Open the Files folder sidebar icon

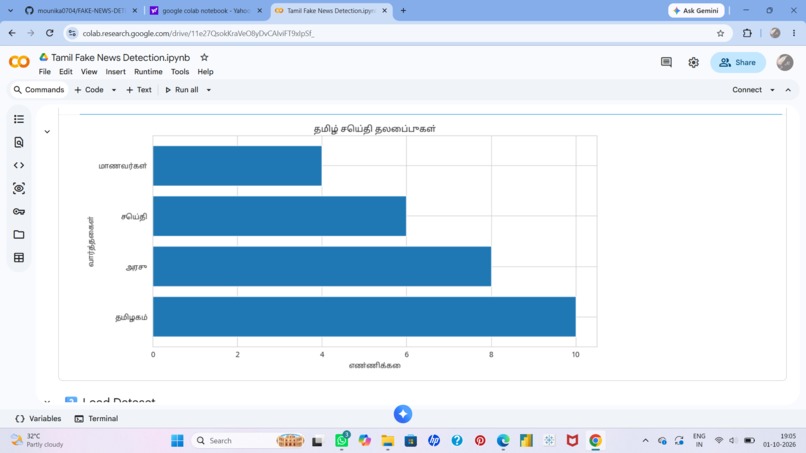19,234
